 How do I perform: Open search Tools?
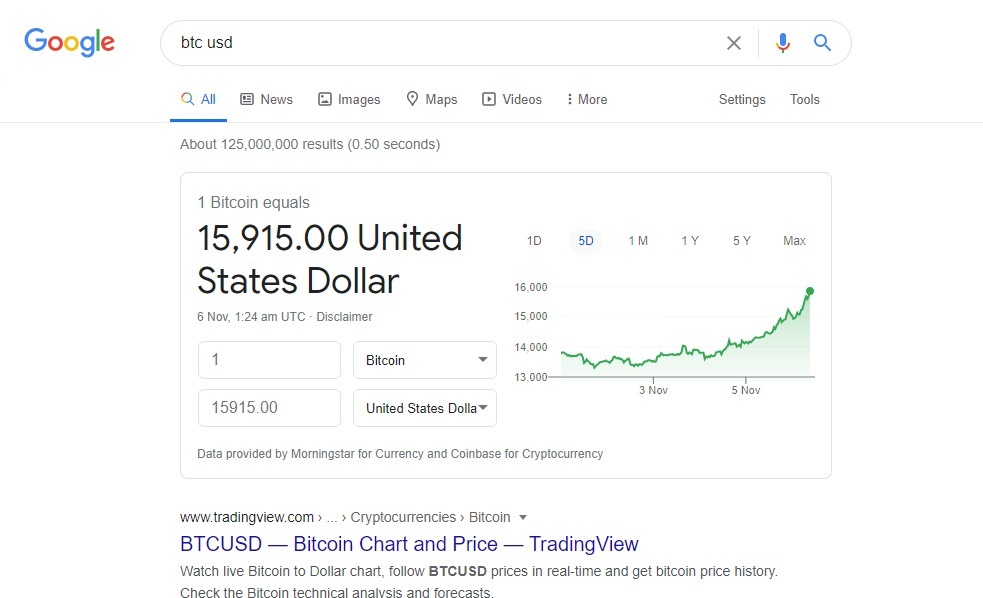804,99
